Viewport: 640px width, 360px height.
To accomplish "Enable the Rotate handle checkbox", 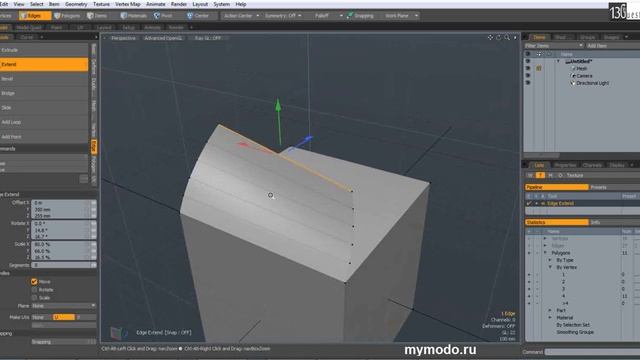I will pyautogui.click(x=34, y=290).
